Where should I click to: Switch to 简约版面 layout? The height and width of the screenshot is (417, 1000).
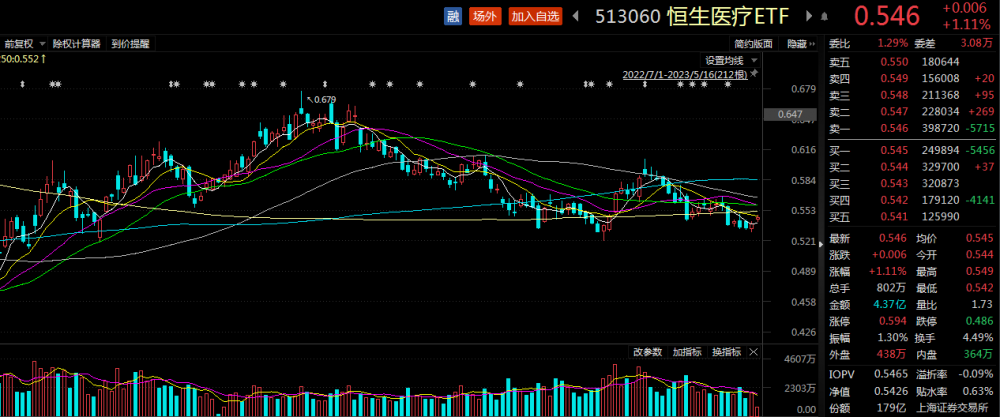click(x=753, y=44)
